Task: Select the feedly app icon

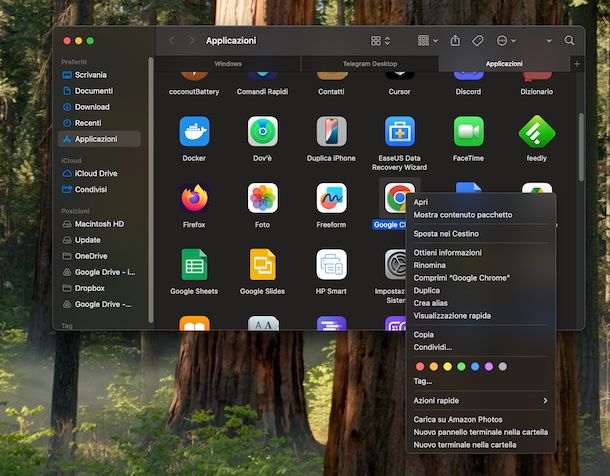Action: point(537,131)
